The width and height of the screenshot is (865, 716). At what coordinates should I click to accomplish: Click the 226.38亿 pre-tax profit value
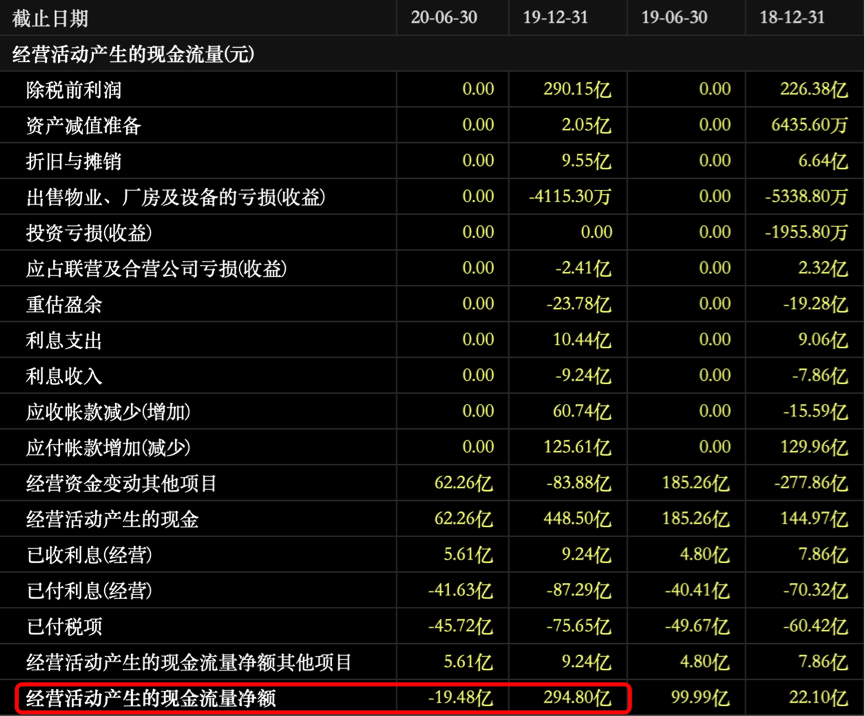coord(814,89)
